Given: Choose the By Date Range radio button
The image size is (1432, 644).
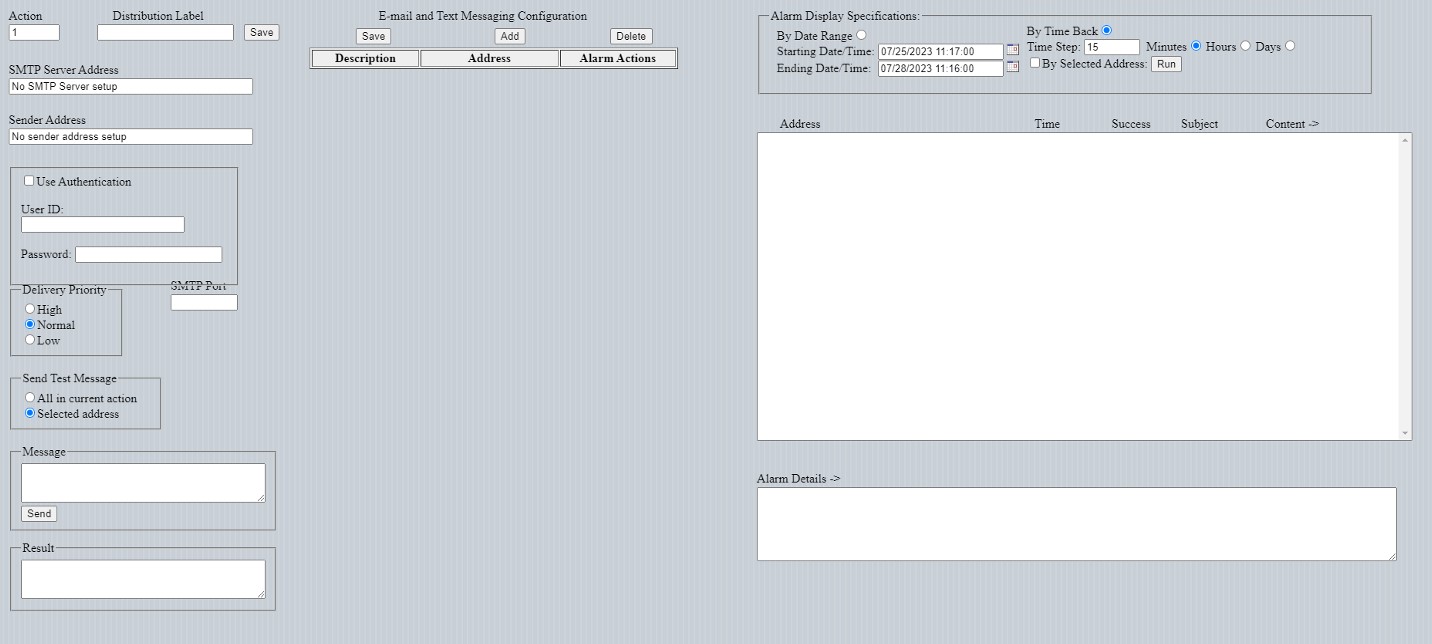Looking at the screenshot, I should pos(861,35).
